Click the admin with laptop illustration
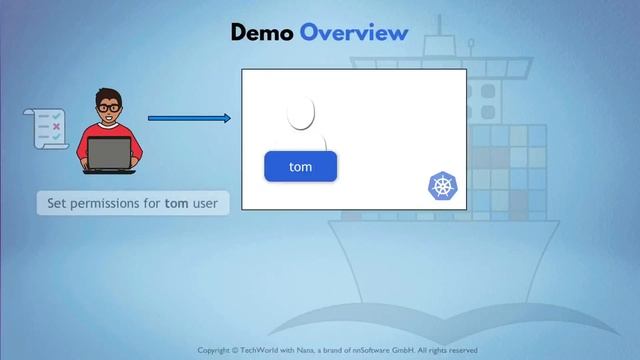This screenshot has width=640, height=360. (x=109, y=131)
